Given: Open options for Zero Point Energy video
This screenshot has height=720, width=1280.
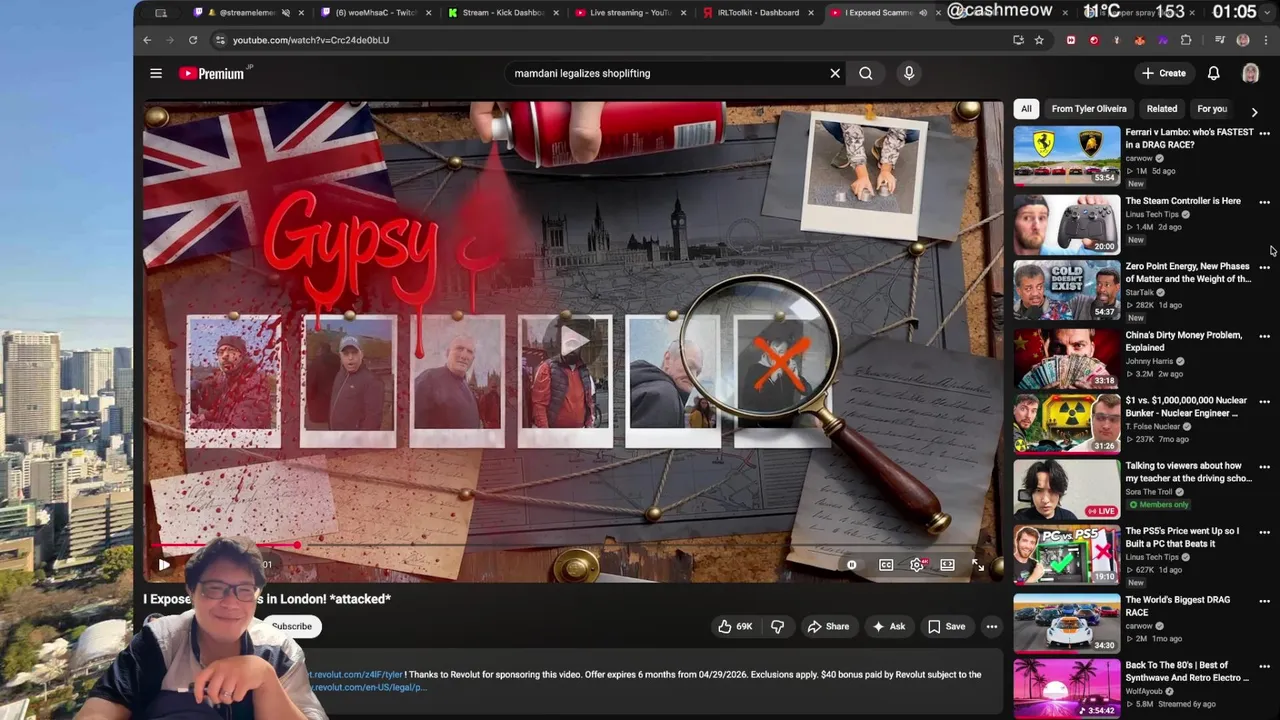Looking at the screenshot, I should coord(1264,268).
